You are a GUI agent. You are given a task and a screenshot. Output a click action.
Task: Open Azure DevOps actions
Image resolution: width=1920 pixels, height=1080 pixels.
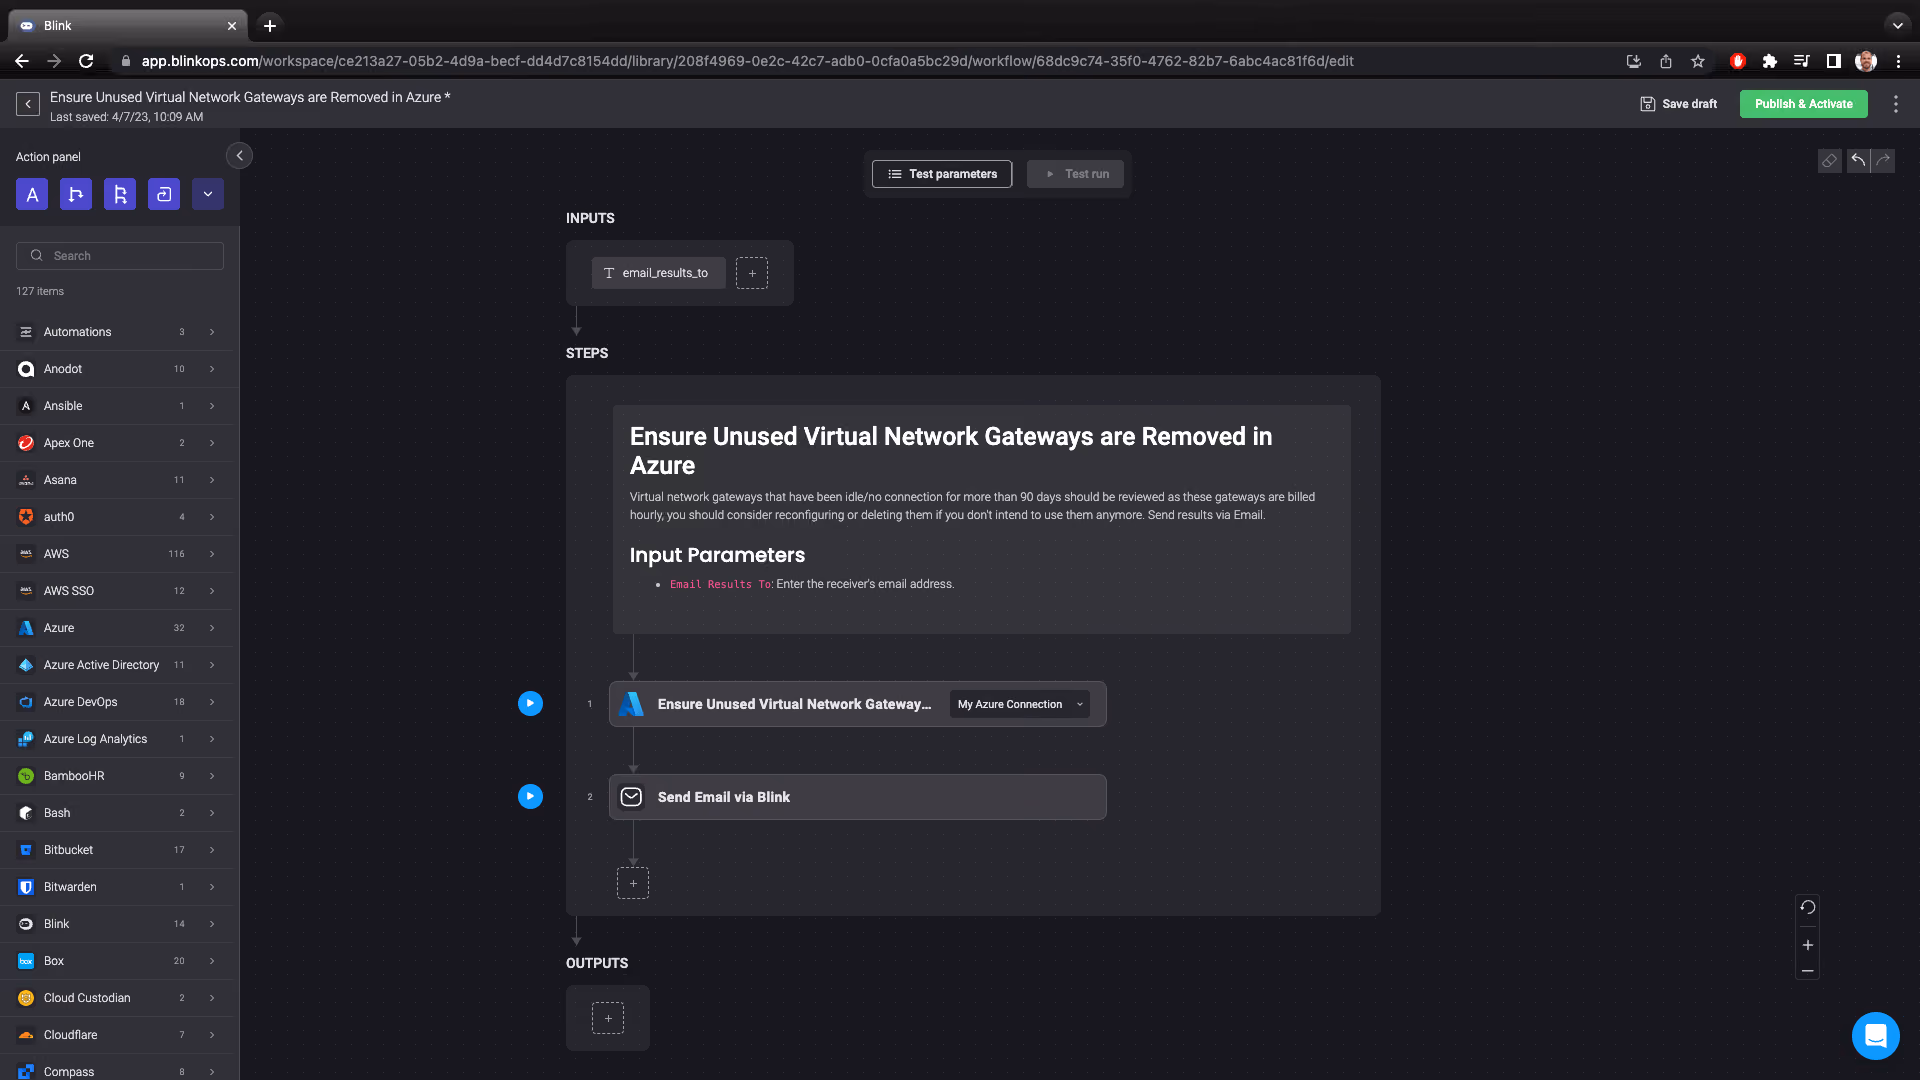(x=116, y=702)
